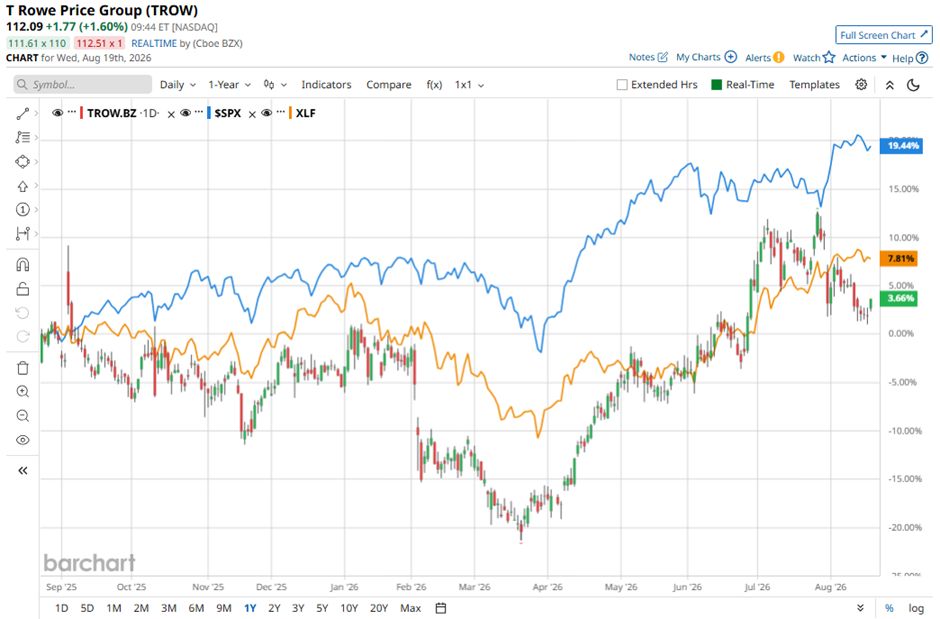
Task: Expand bottom double chevron panel
Action: point(860,608)
